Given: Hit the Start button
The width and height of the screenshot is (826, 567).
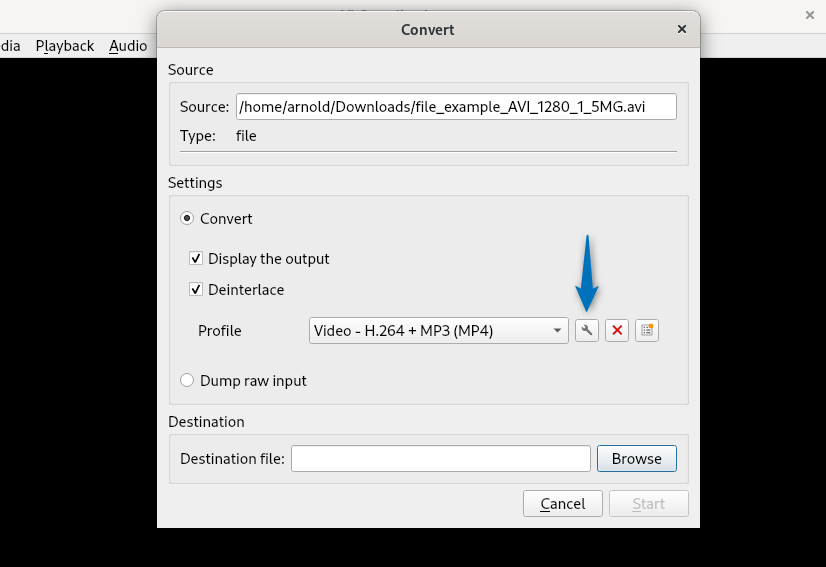Looking at the screenshot, I should [648, 503].
